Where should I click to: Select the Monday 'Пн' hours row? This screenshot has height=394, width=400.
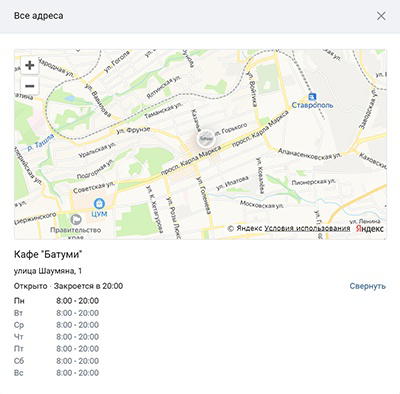(x=56, y=301)
